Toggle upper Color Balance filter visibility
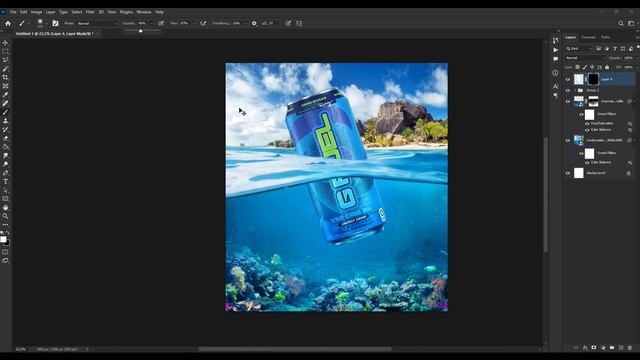Image resolution: width=640 pixels, height=360 pixels. tap(587, 130)
